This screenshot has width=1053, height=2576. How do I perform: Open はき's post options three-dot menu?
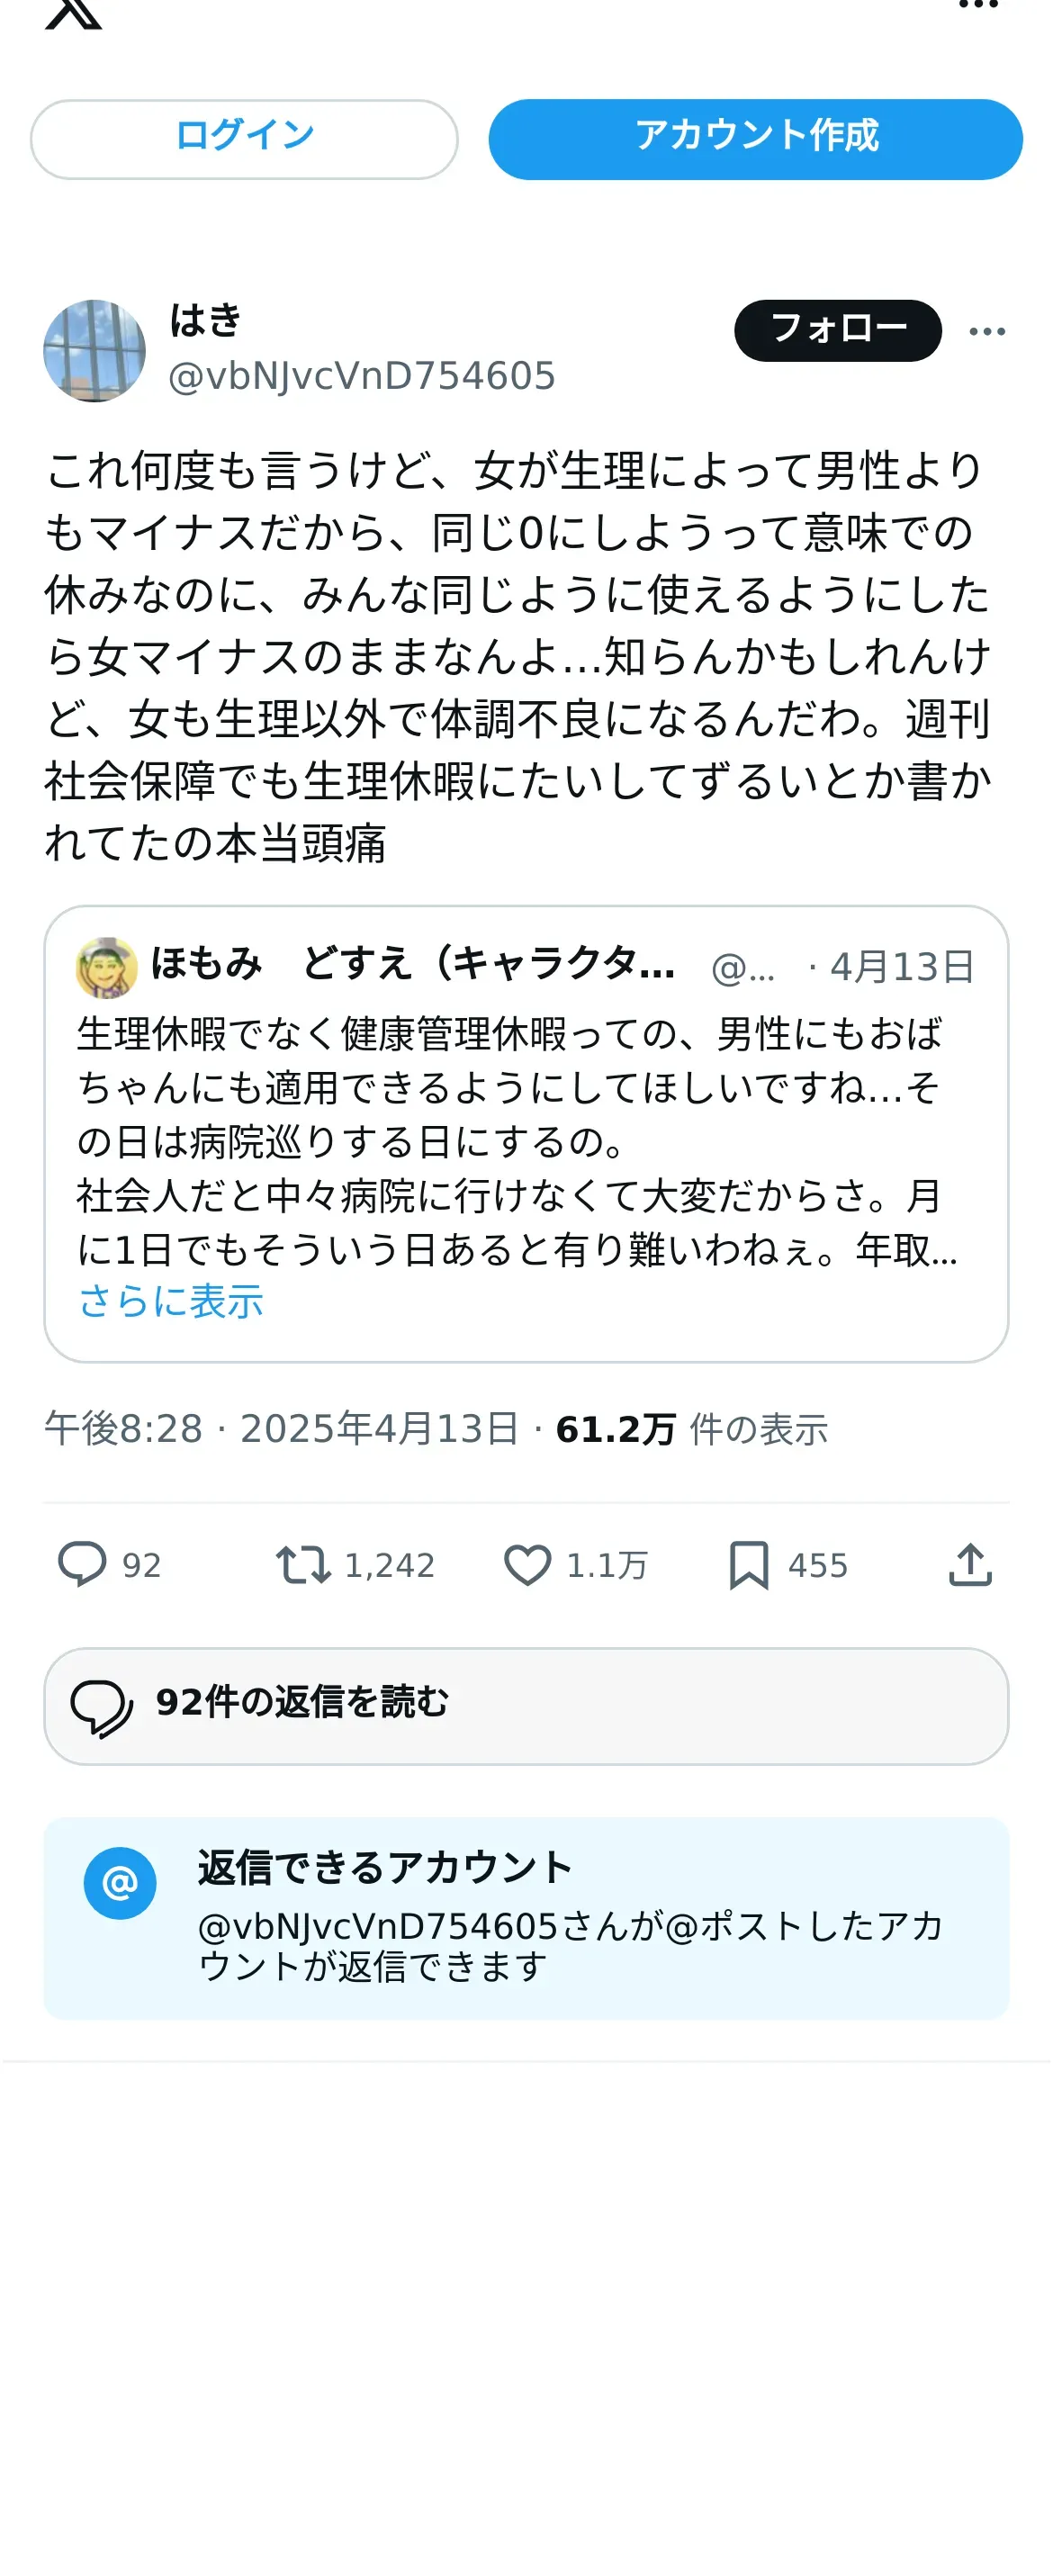987,331
